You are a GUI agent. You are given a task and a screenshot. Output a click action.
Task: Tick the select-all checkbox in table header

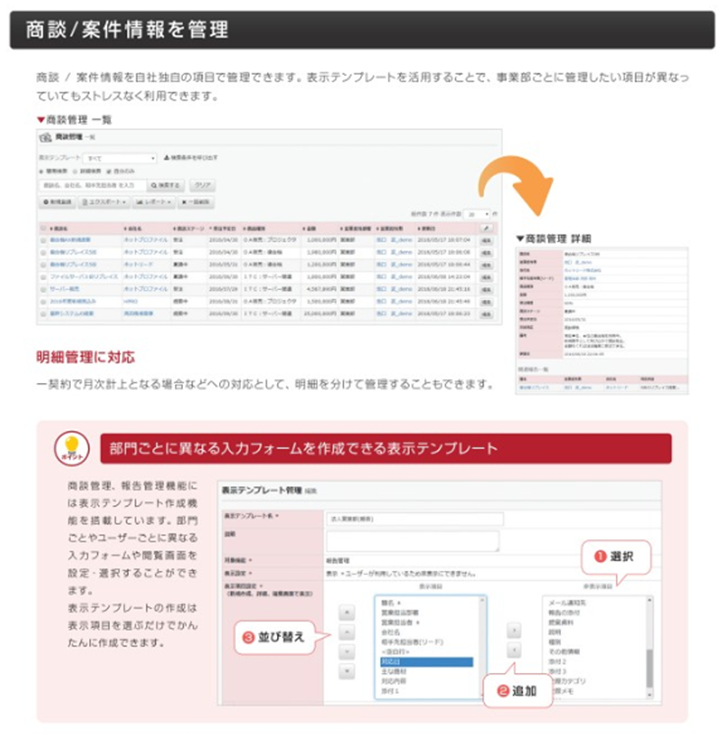point(42,228)
